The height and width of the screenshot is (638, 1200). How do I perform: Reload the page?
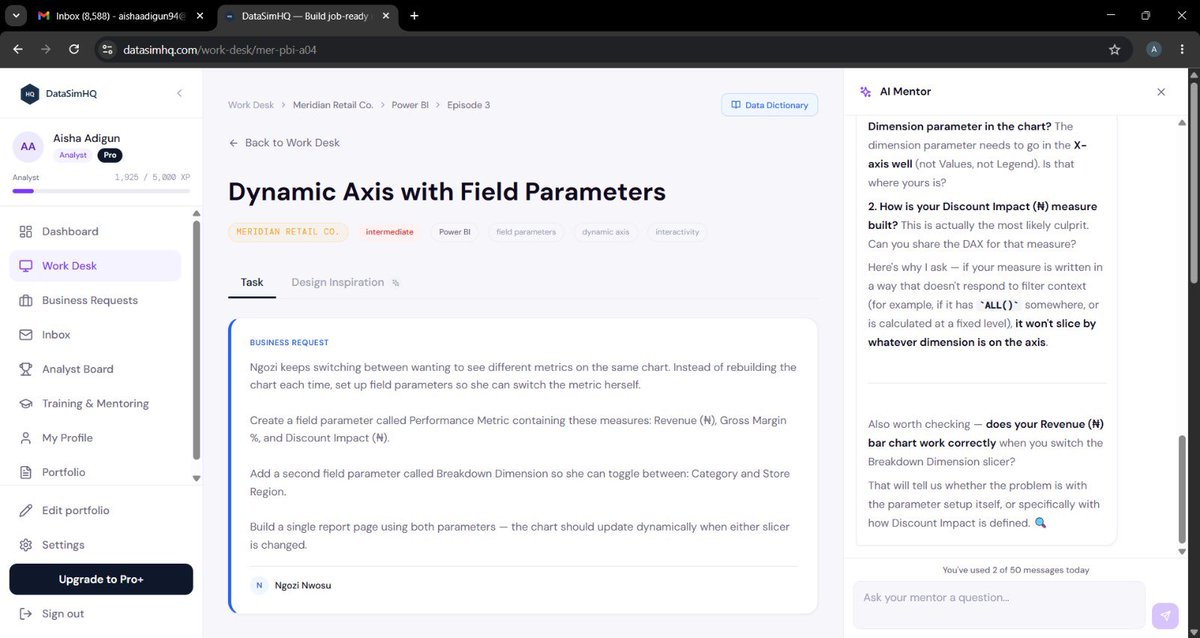(74, 49)
